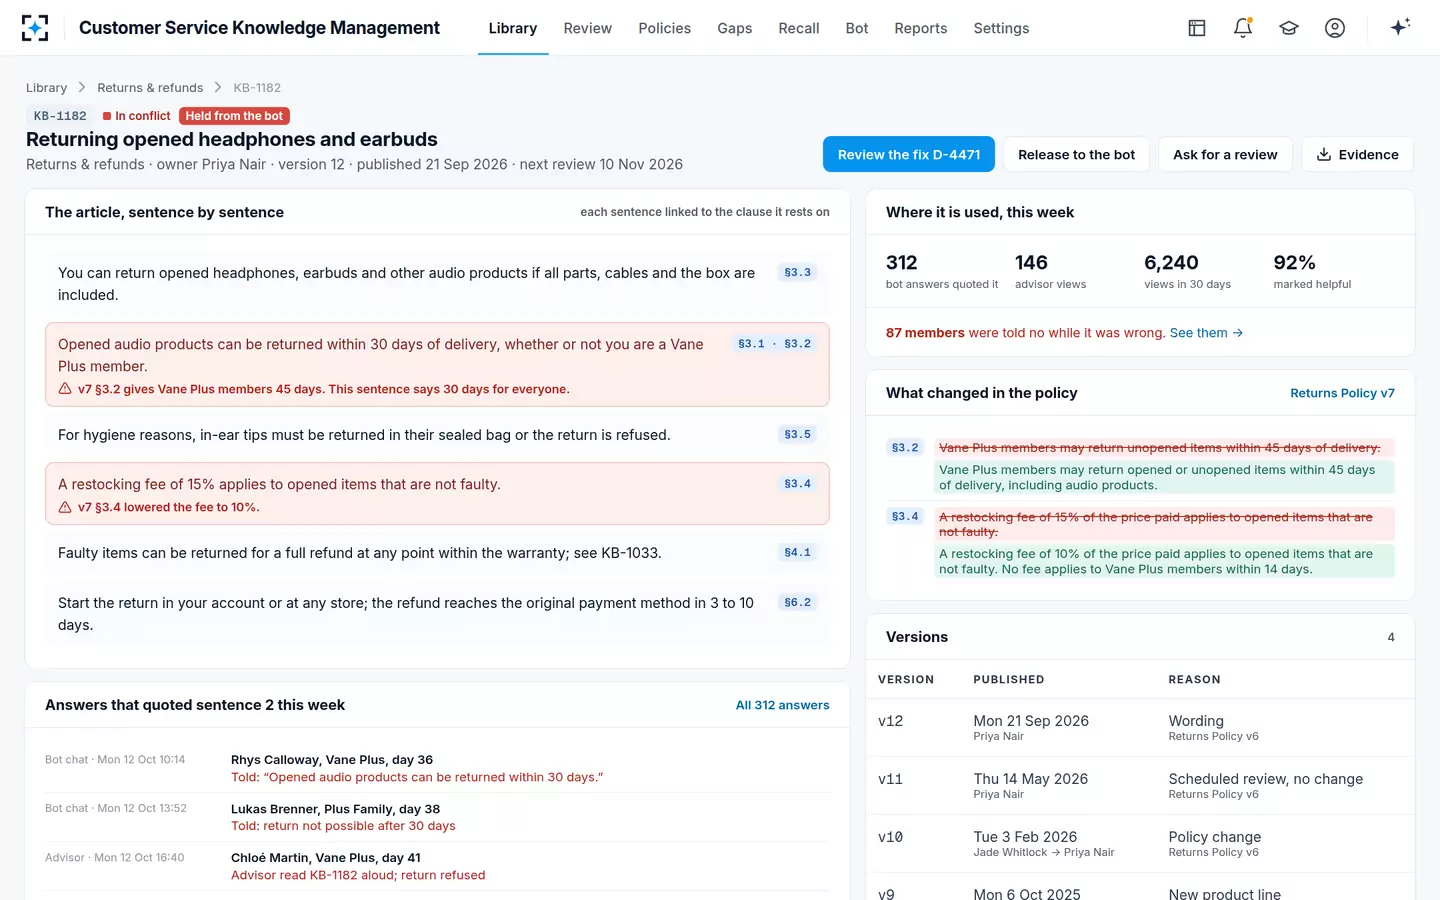Click the 'In conflict' status badge
This screenshot has width=1440, height=900.
(137, 116)
